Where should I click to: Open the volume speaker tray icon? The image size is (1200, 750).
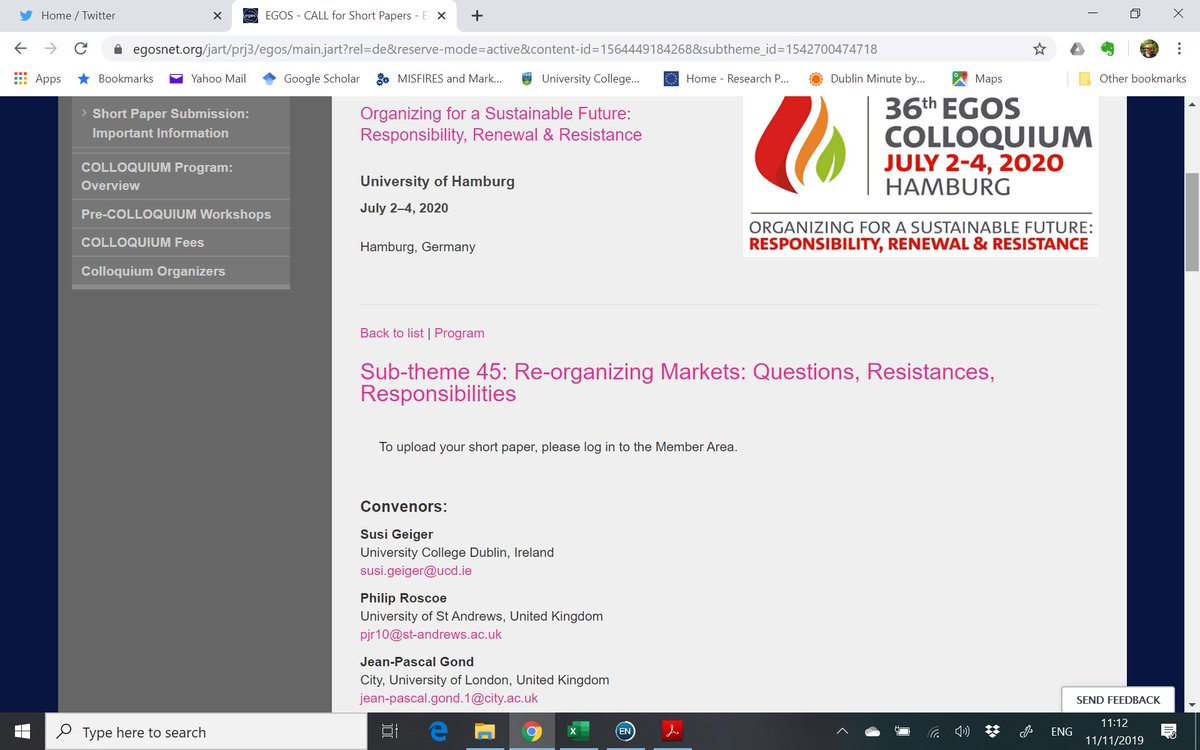[x=962, y=732]
